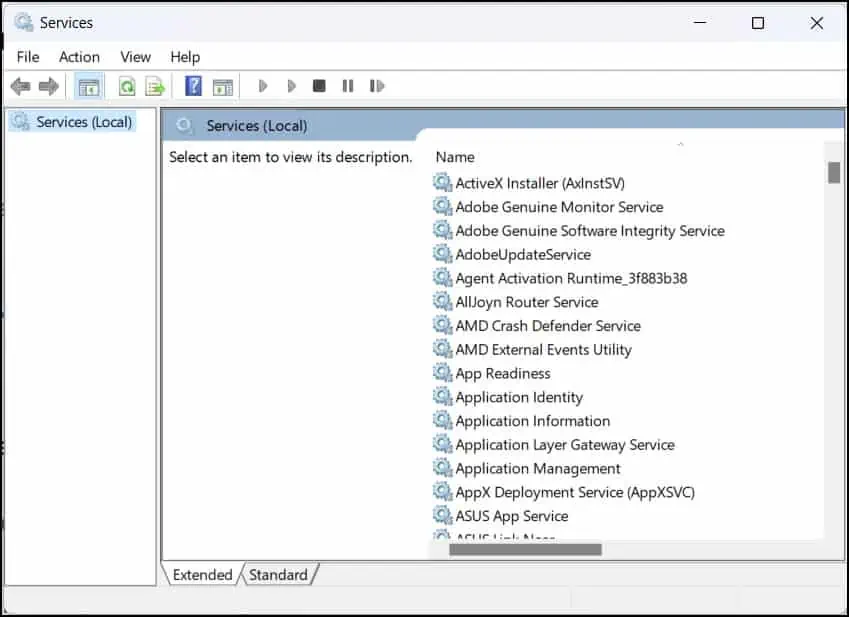Sort services by the Name column header
This screenshot has width=849, height=617.
[x=455, y=157]
